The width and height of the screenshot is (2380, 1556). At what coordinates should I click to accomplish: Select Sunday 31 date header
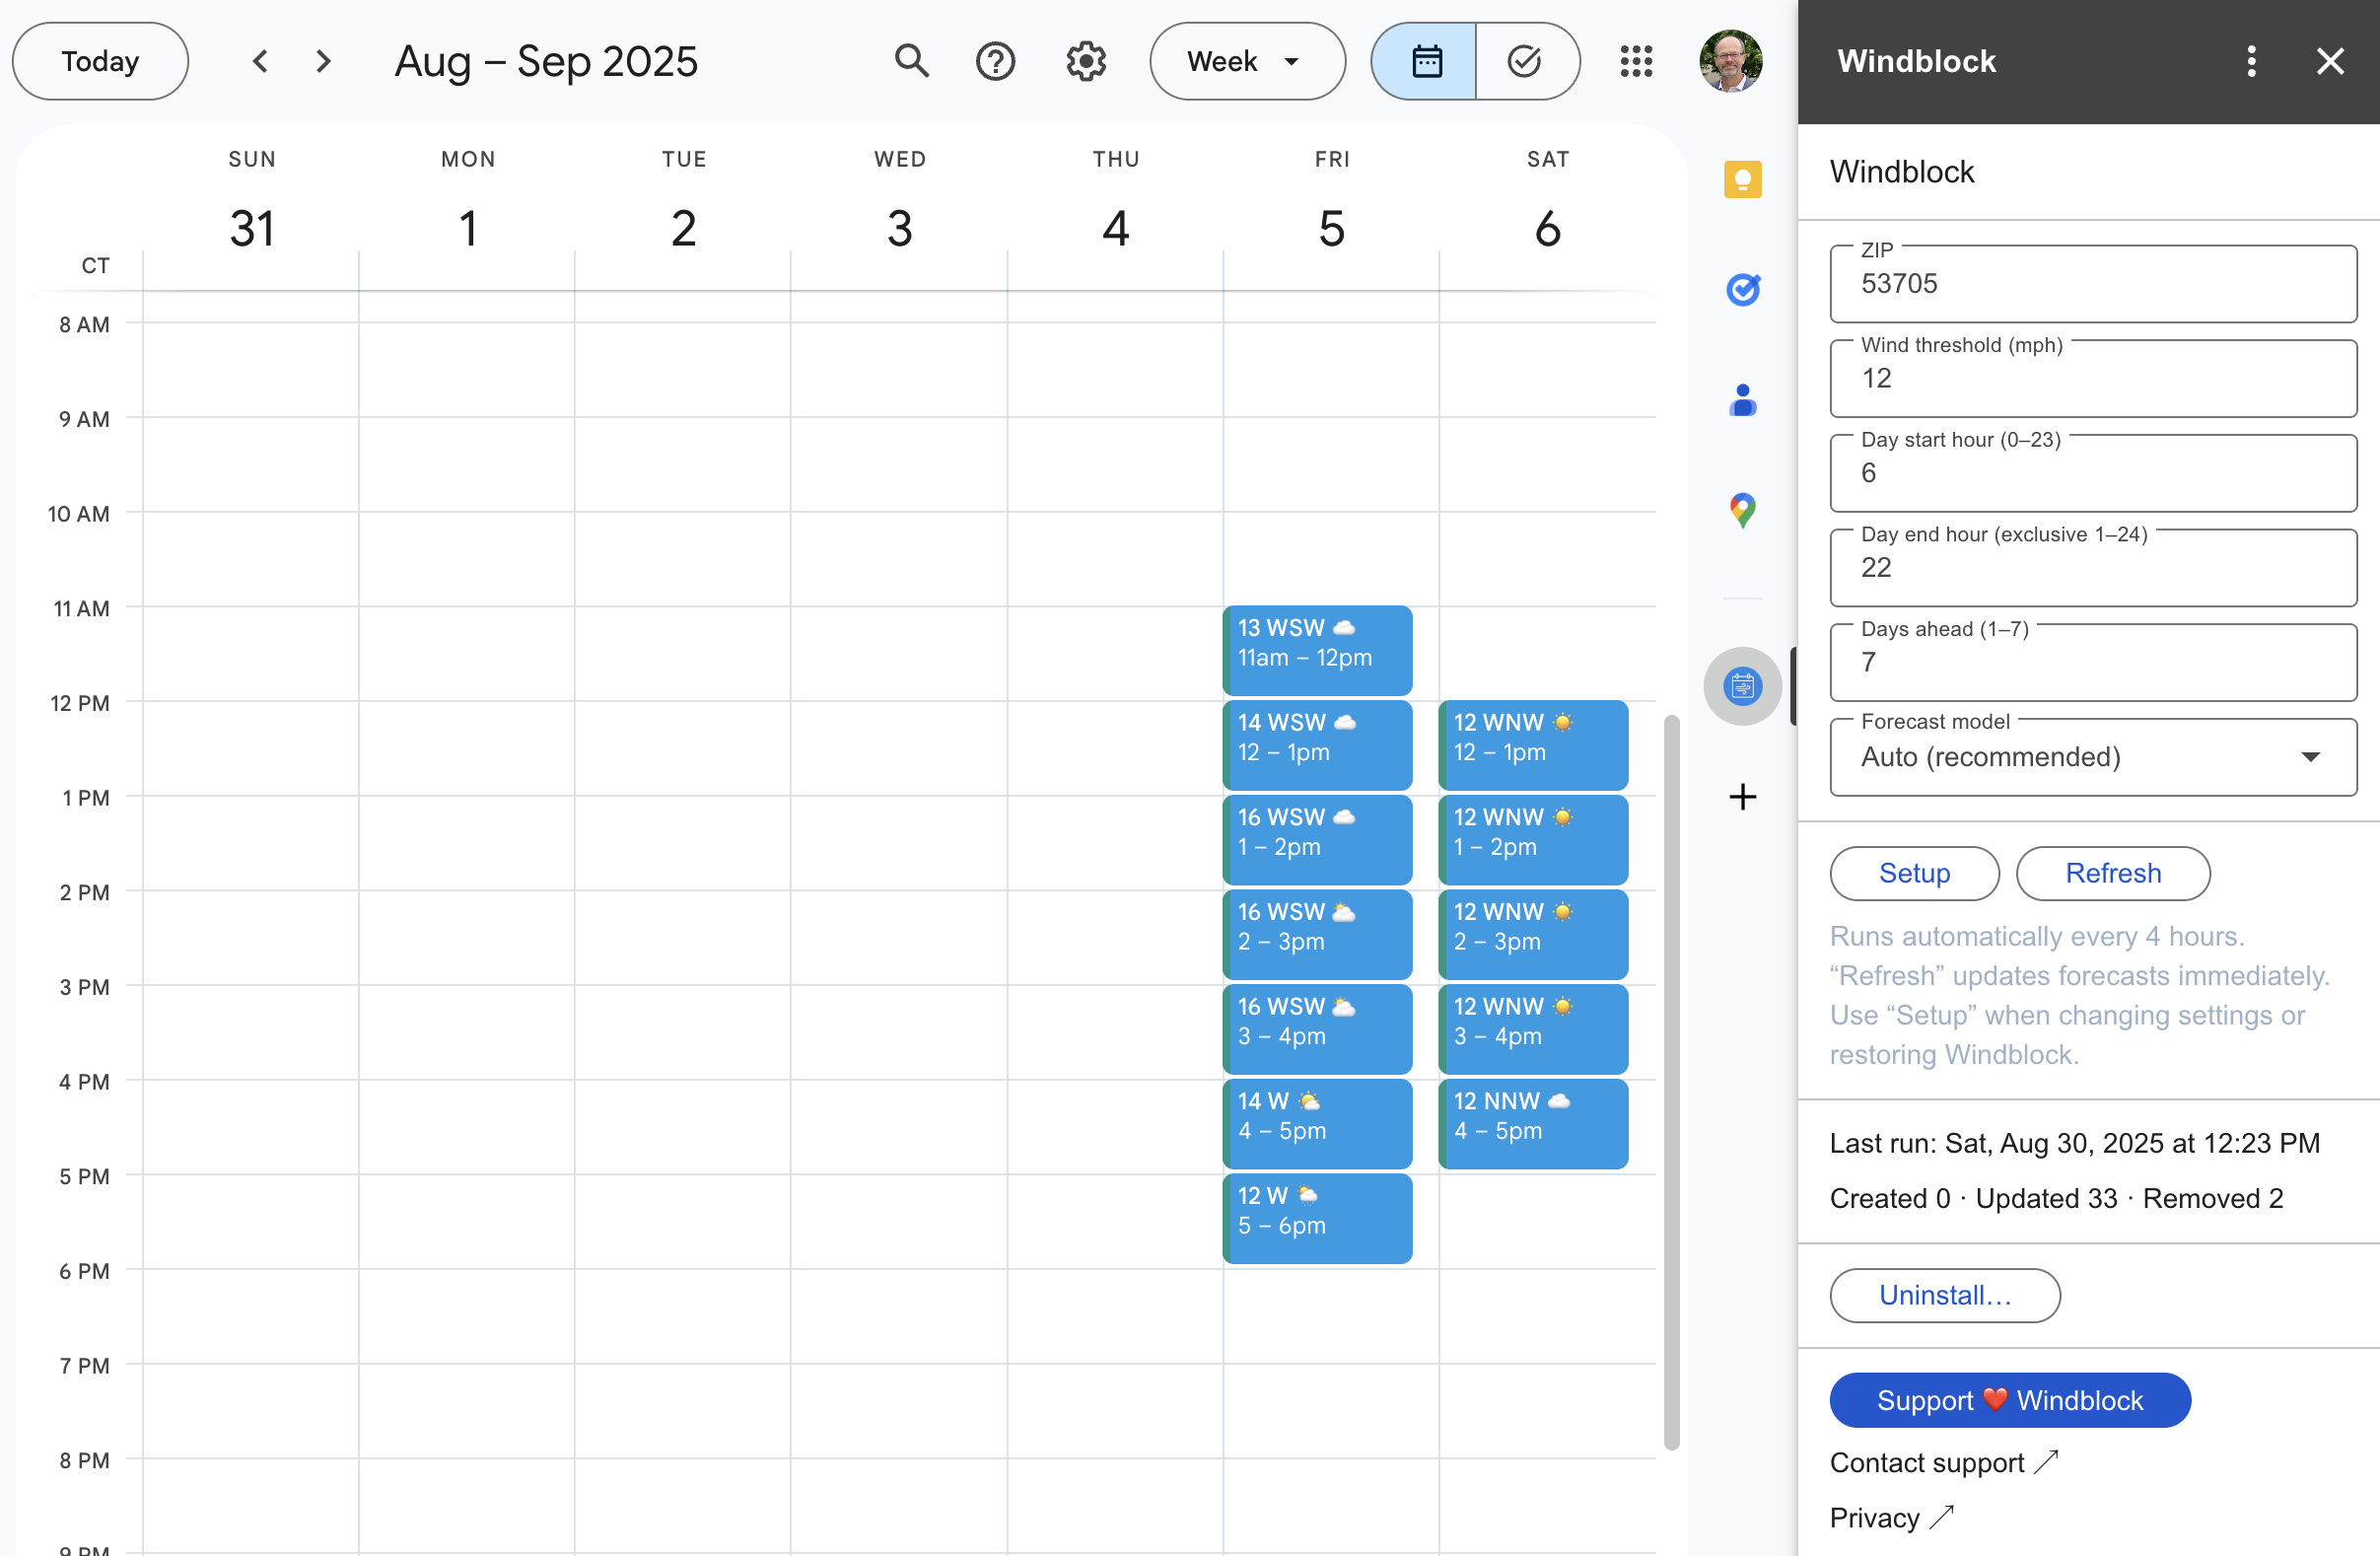point(252,228)
